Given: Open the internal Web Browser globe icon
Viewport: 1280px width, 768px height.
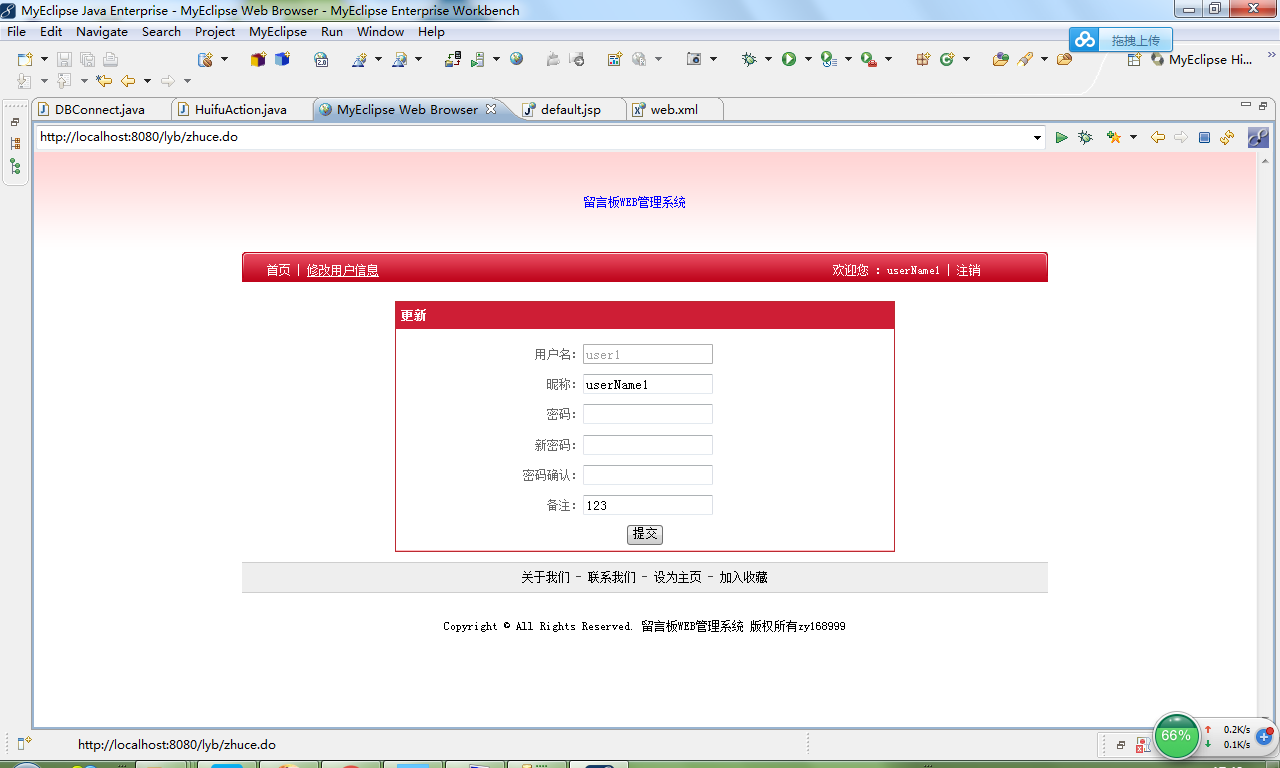Looking at the screenshot, I should (516, 58).
